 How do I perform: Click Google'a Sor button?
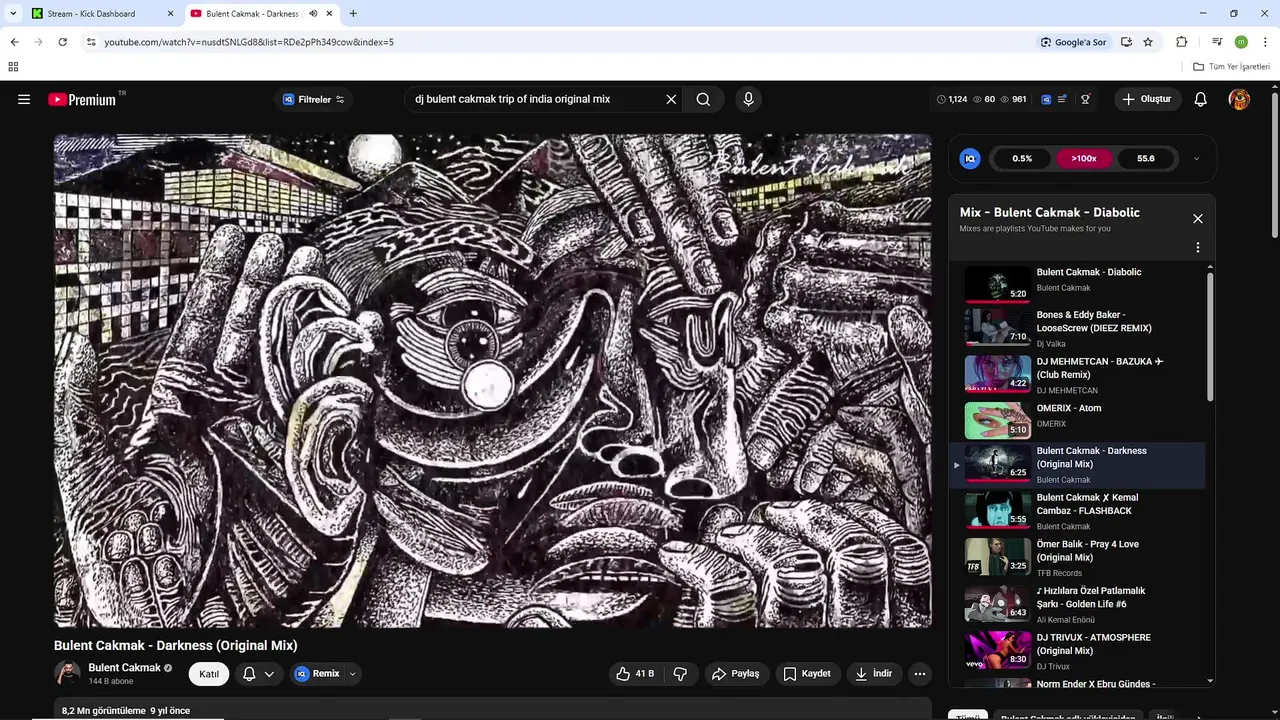[1073, 42]
